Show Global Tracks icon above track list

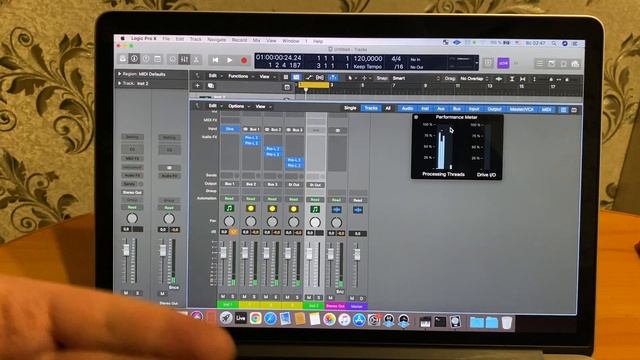coord(287,87)
